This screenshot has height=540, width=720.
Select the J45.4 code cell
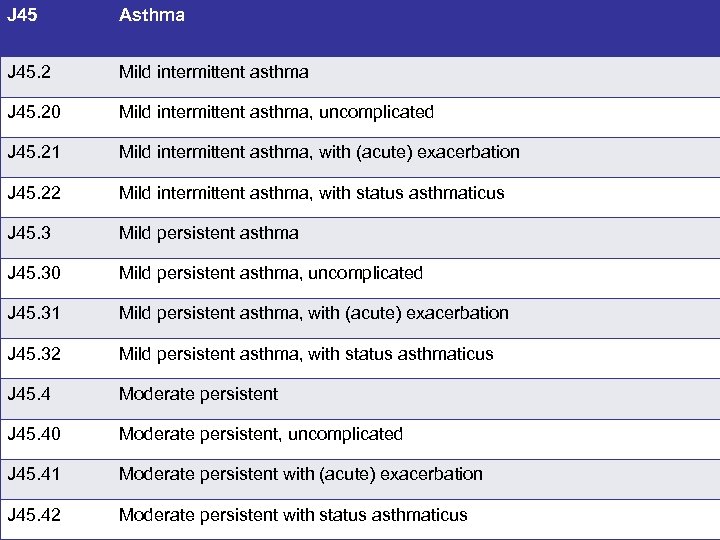tap(29, 394)
